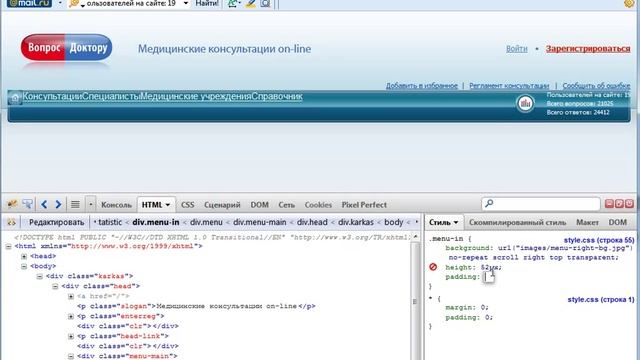Select div.karkas in the breadcrumb path
This screenshot has height=360, width=640.
coord(356,222)
